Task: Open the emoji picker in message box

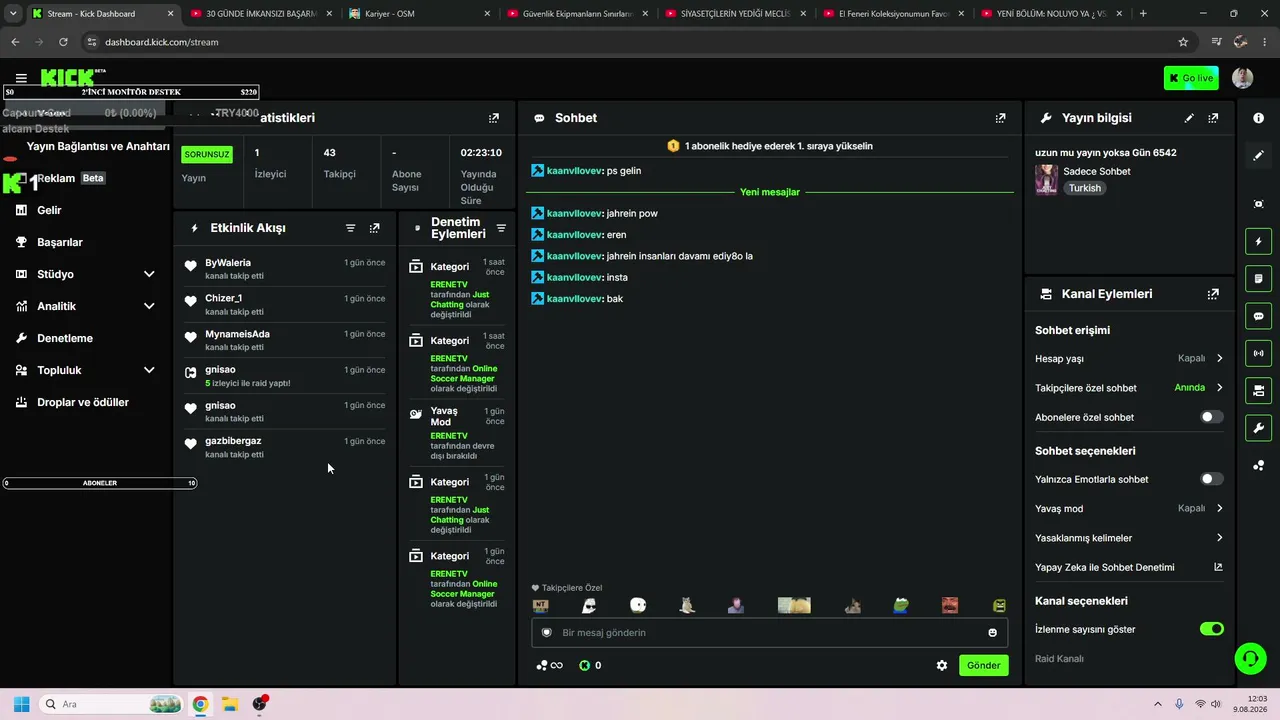Action: click(992, 633)
